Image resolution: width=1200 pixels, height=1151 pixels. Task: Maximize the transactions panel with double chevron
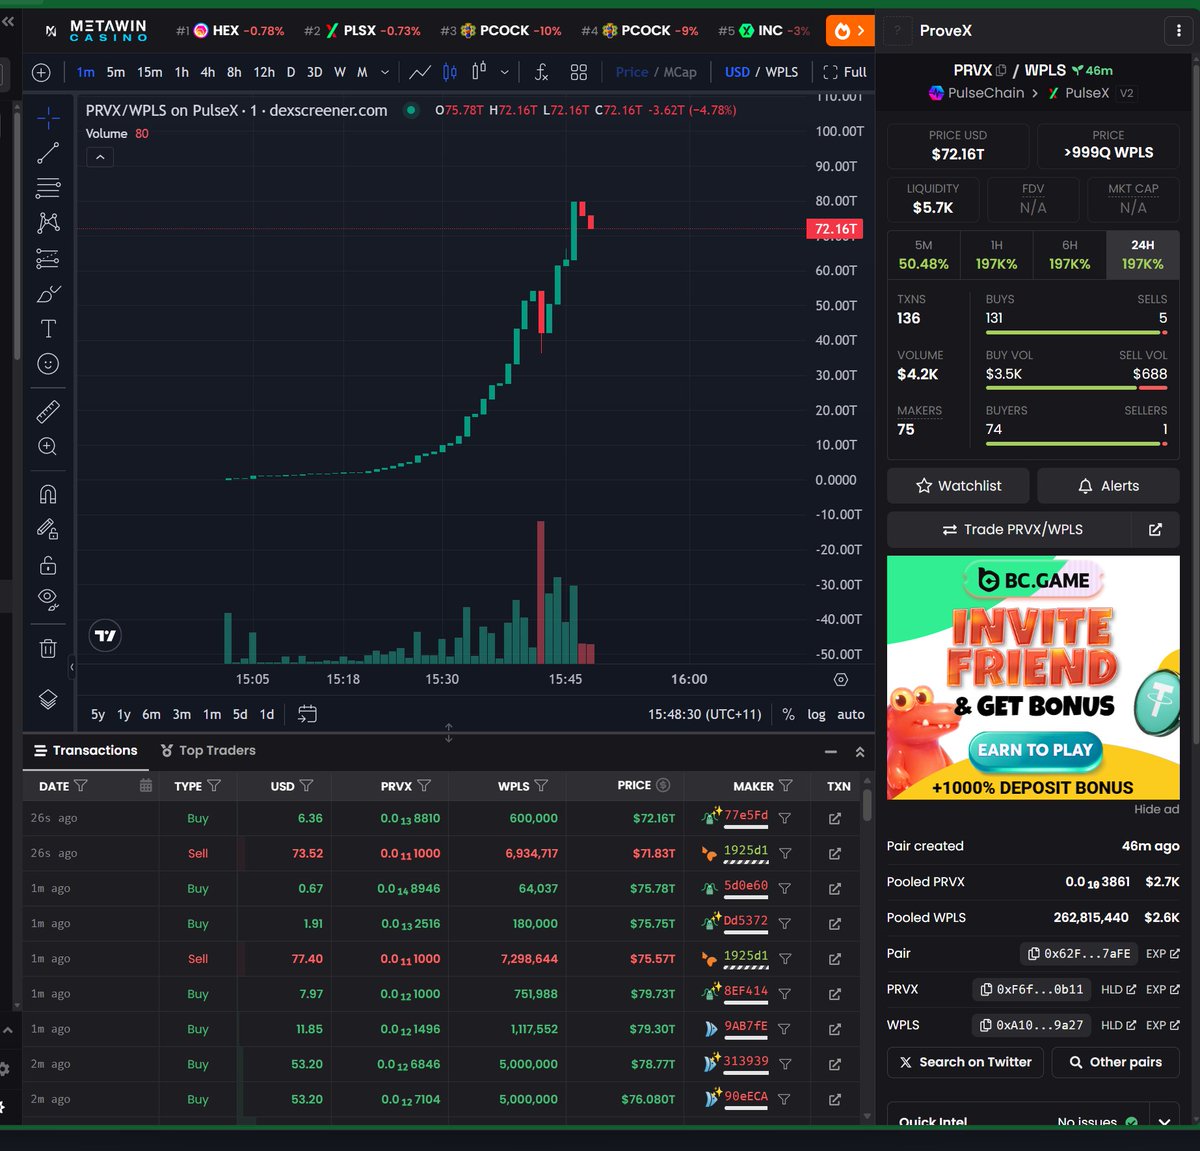pyautogui.click(x=860, y=751)
